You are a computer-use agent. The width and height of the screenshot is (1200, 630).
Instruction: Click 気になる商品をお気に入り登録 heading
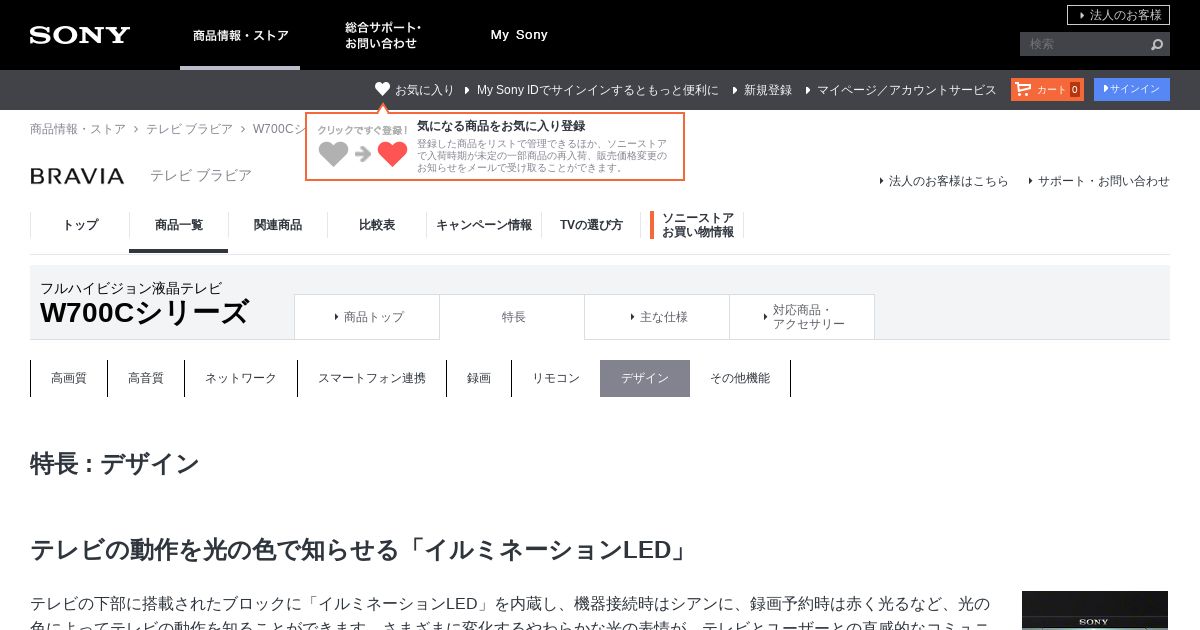(x=501, y=126)
